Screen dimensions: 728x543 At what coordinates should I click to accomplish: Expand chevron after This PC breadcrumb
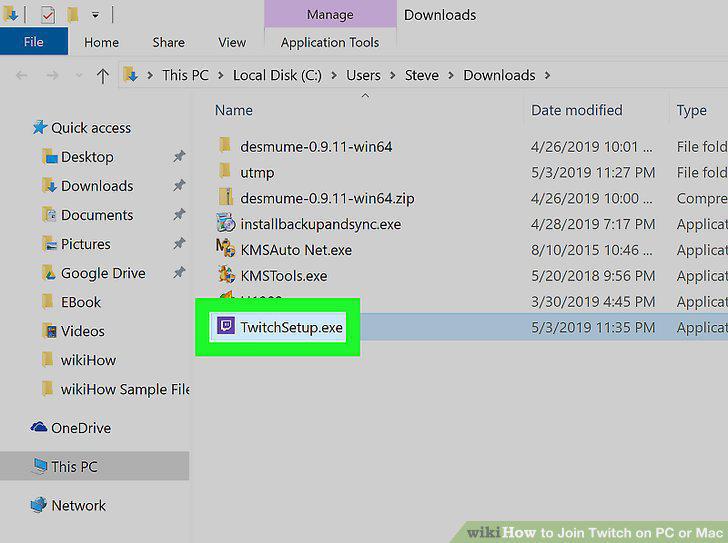point(221,75)
